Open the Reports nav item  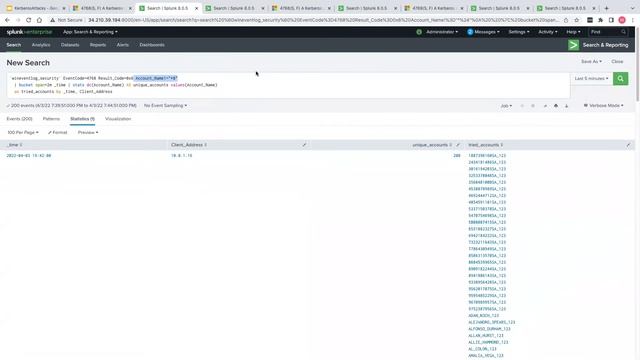(98, 45)
